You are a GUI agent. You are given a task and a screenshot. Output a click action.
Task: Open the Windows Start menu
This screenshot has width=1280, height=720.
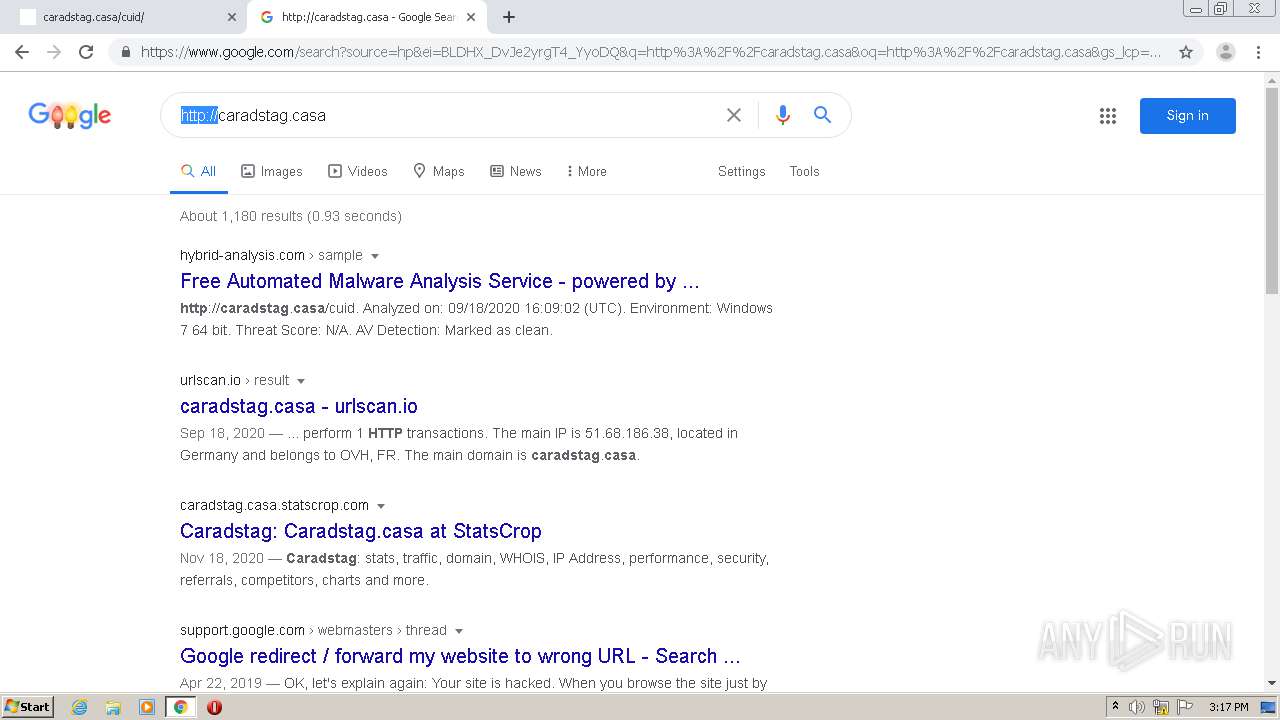[27, 707]
